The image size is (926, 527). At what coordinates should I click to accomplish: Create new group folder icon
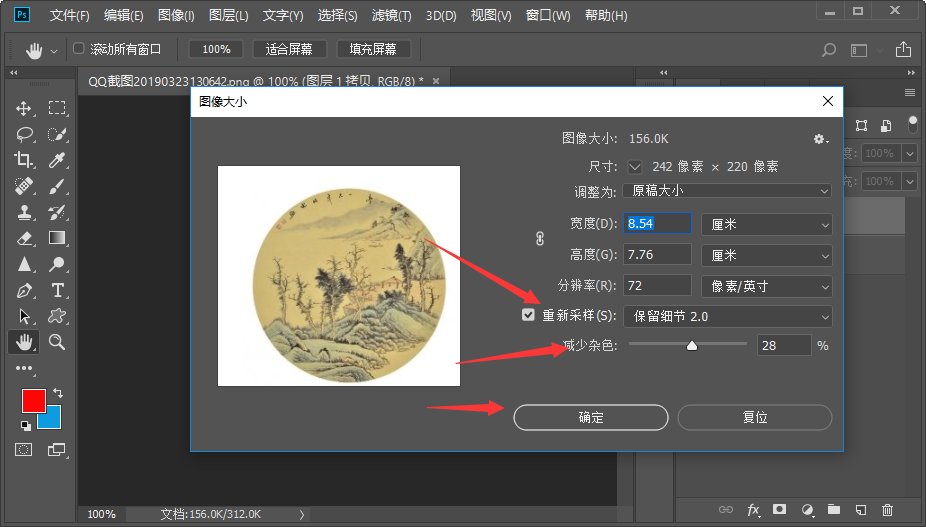(x=834, y=509)
